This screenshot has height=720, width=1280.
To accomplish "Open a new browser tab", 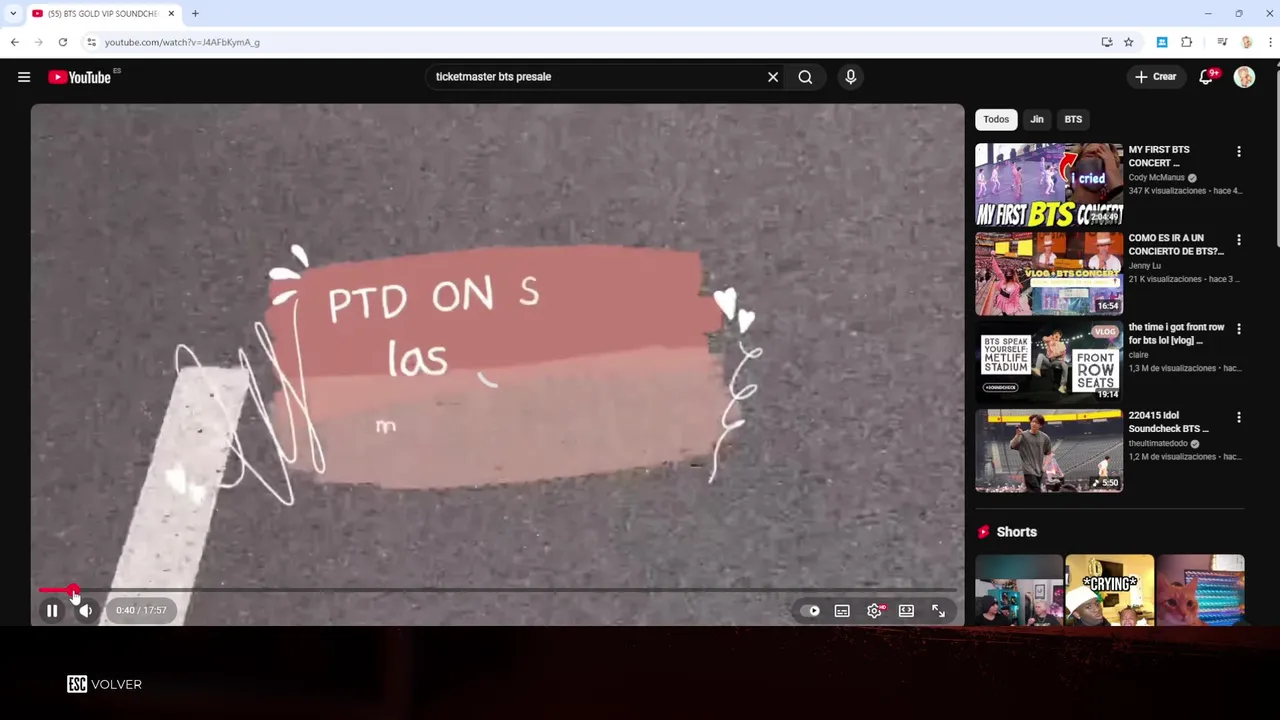I will [195, 13].
